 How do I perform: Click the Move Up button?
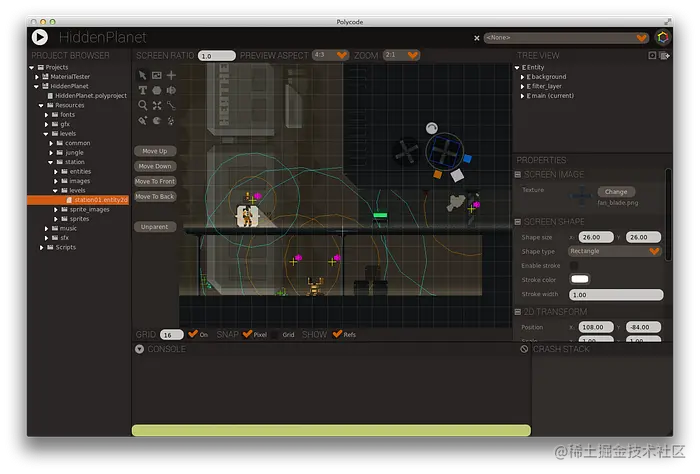click(x=155, y=151)
